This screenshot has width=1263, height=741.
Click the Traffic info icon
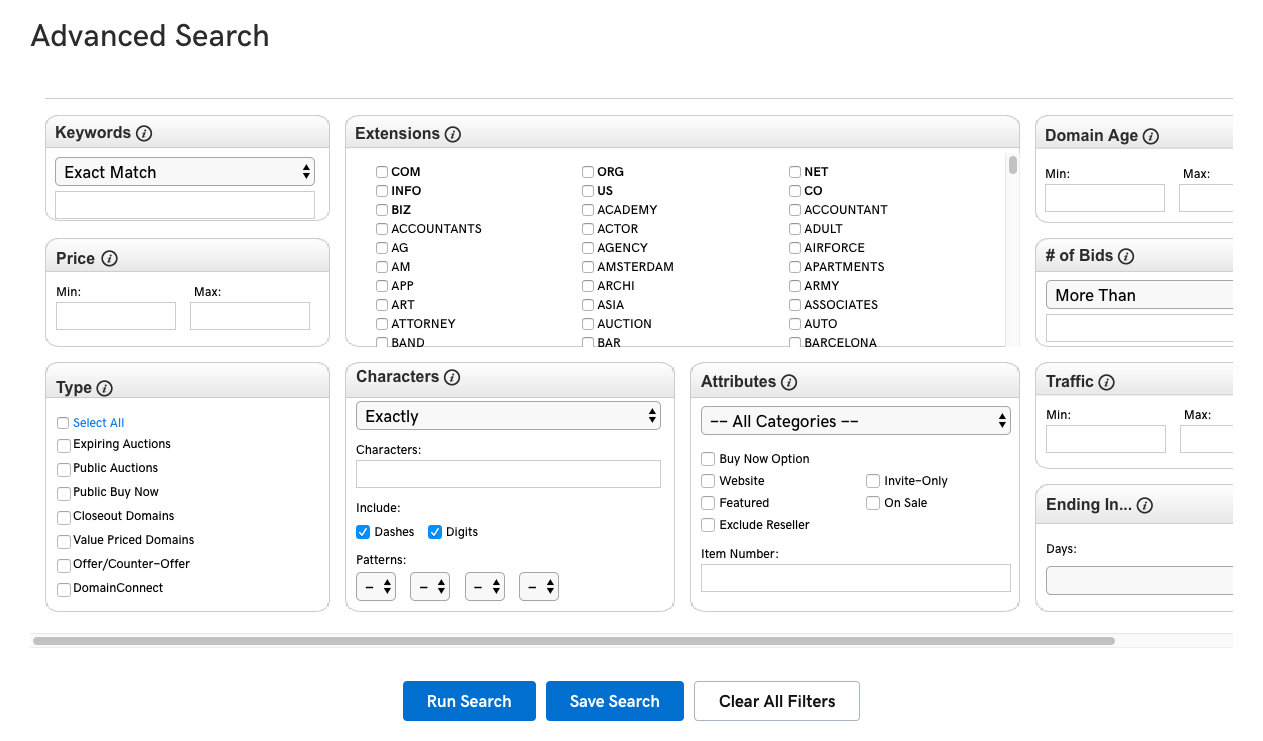(x=1106, y=382)
